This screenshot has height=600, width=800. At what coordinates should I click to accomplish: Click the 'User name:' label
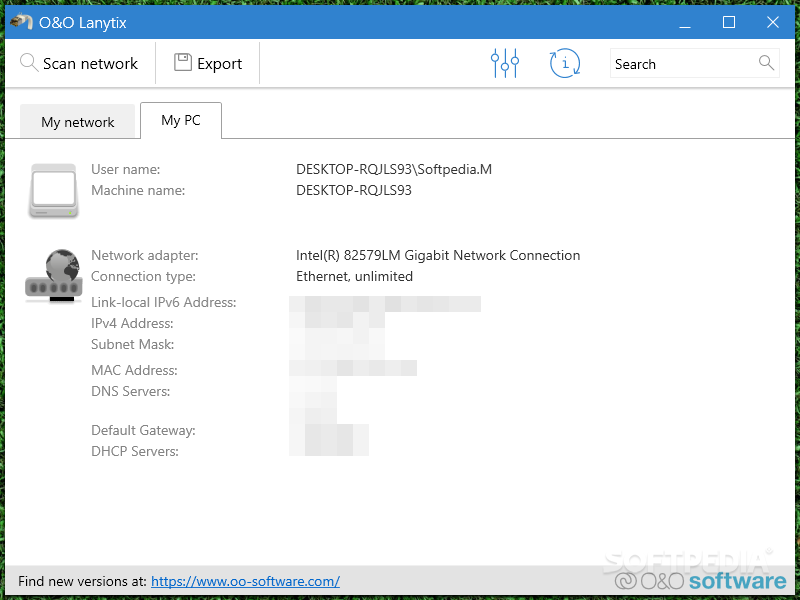[x=126, y=169]
